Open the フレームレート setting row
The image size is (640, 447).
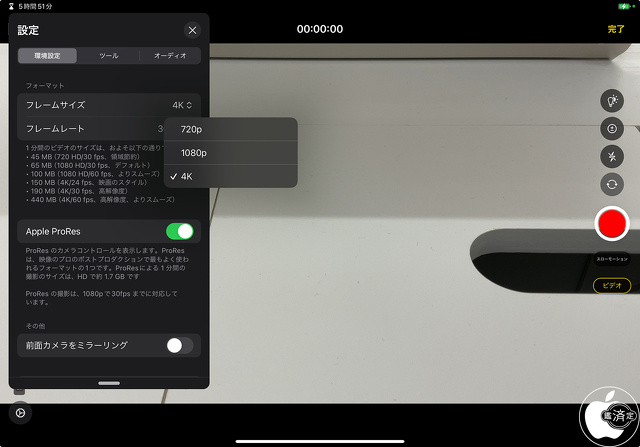tap(91, 129)
